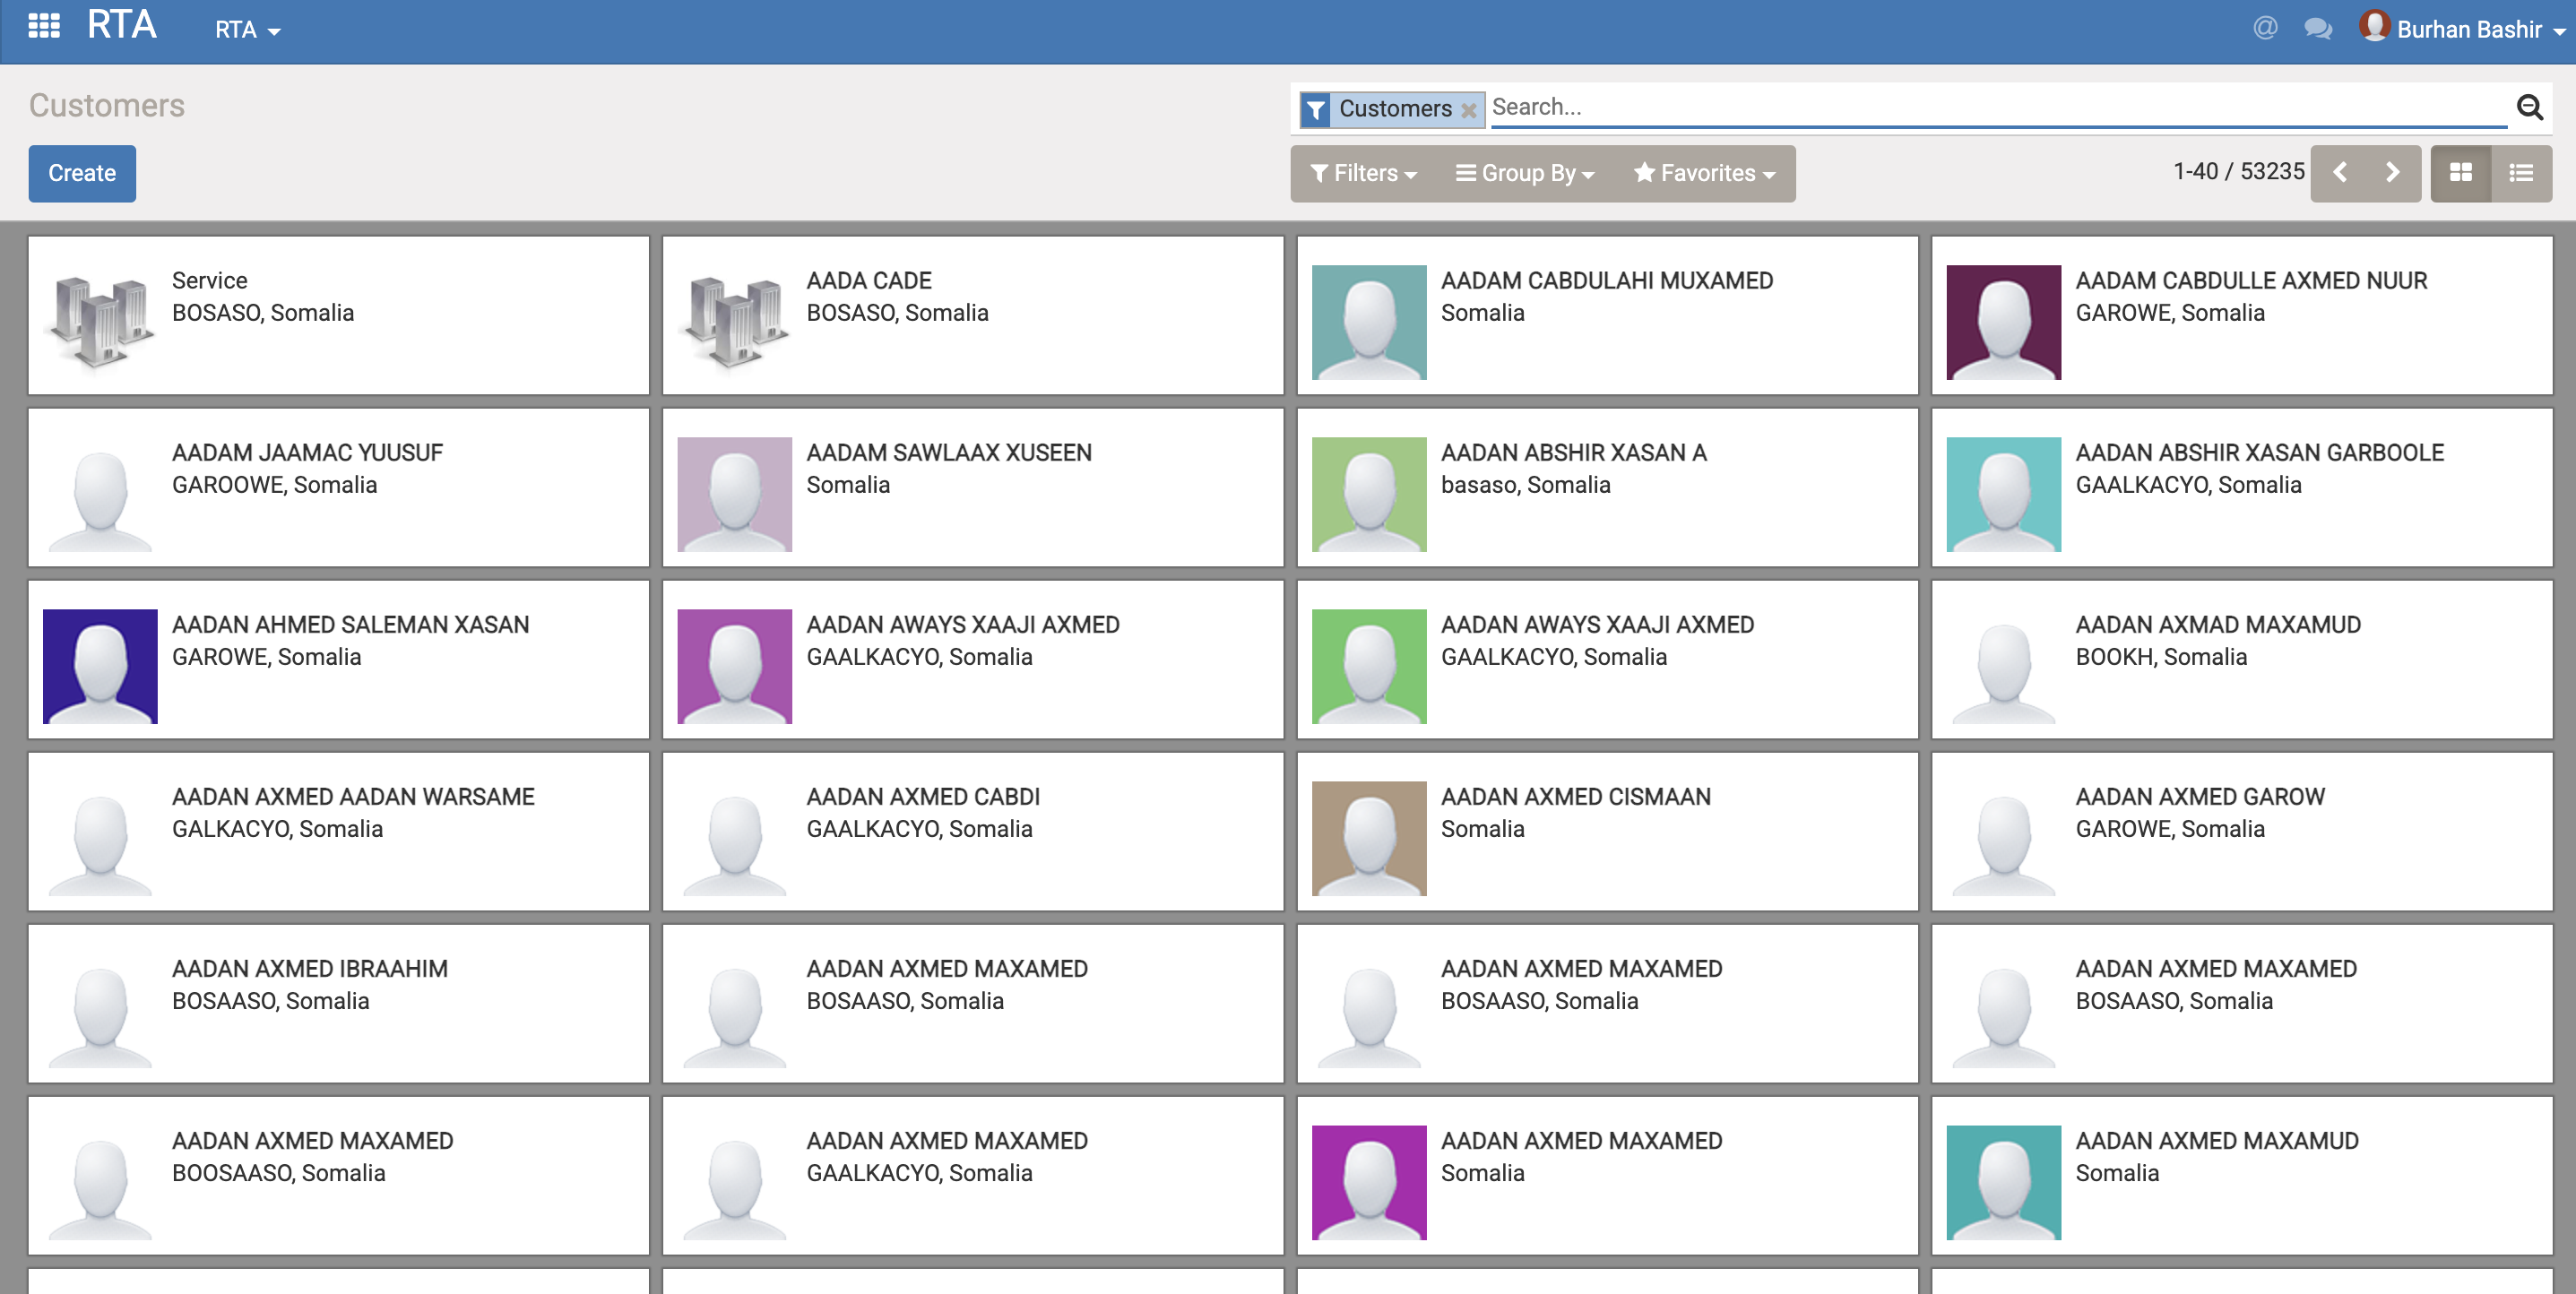Screen dimensions: 2576x1294
Task: Open AADAN AXMED MAXAMUD name
Action: (x=2217, y=1140)
